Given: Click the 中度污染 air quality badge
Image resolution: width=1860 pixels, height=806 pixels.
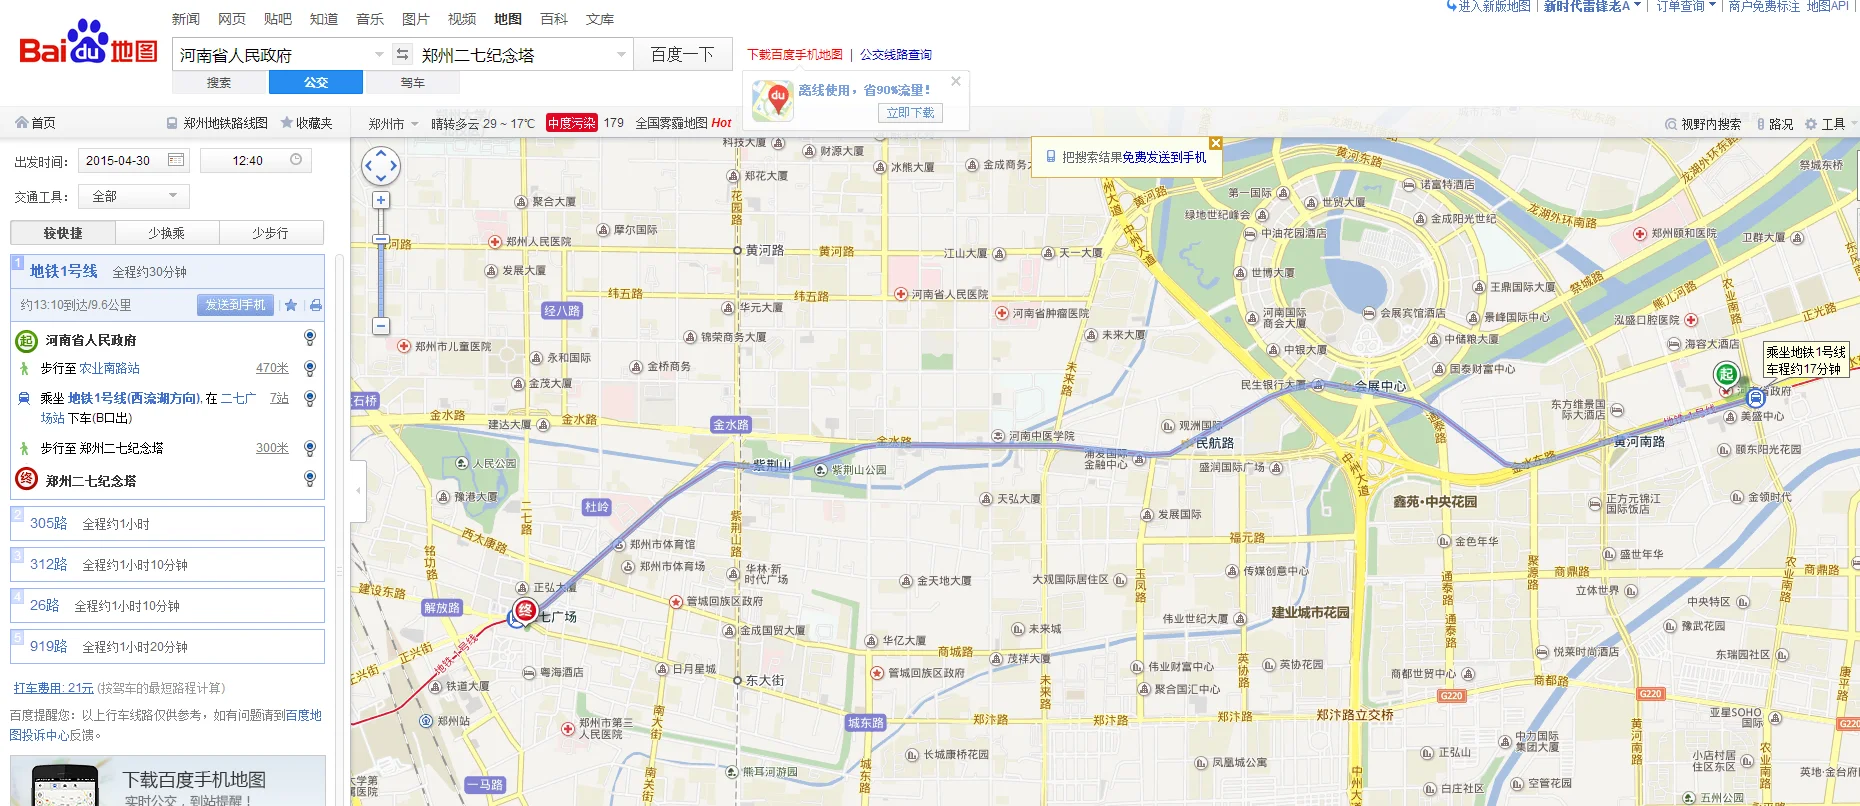Looking at the screenshot, I should click(x=572, y=123).
